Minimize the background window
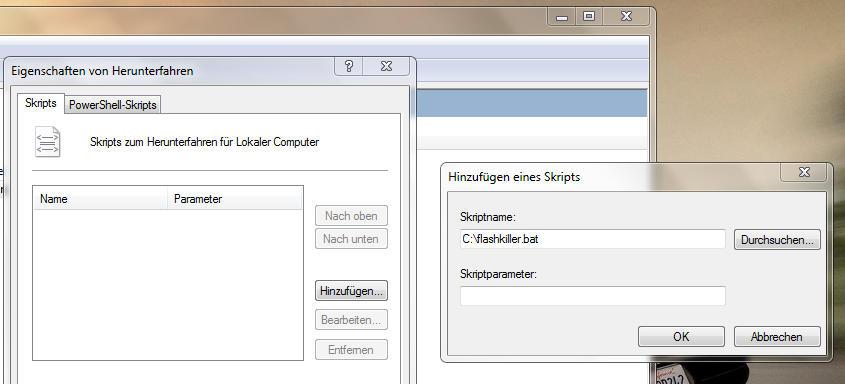845x384 pixels. (562, 17)
